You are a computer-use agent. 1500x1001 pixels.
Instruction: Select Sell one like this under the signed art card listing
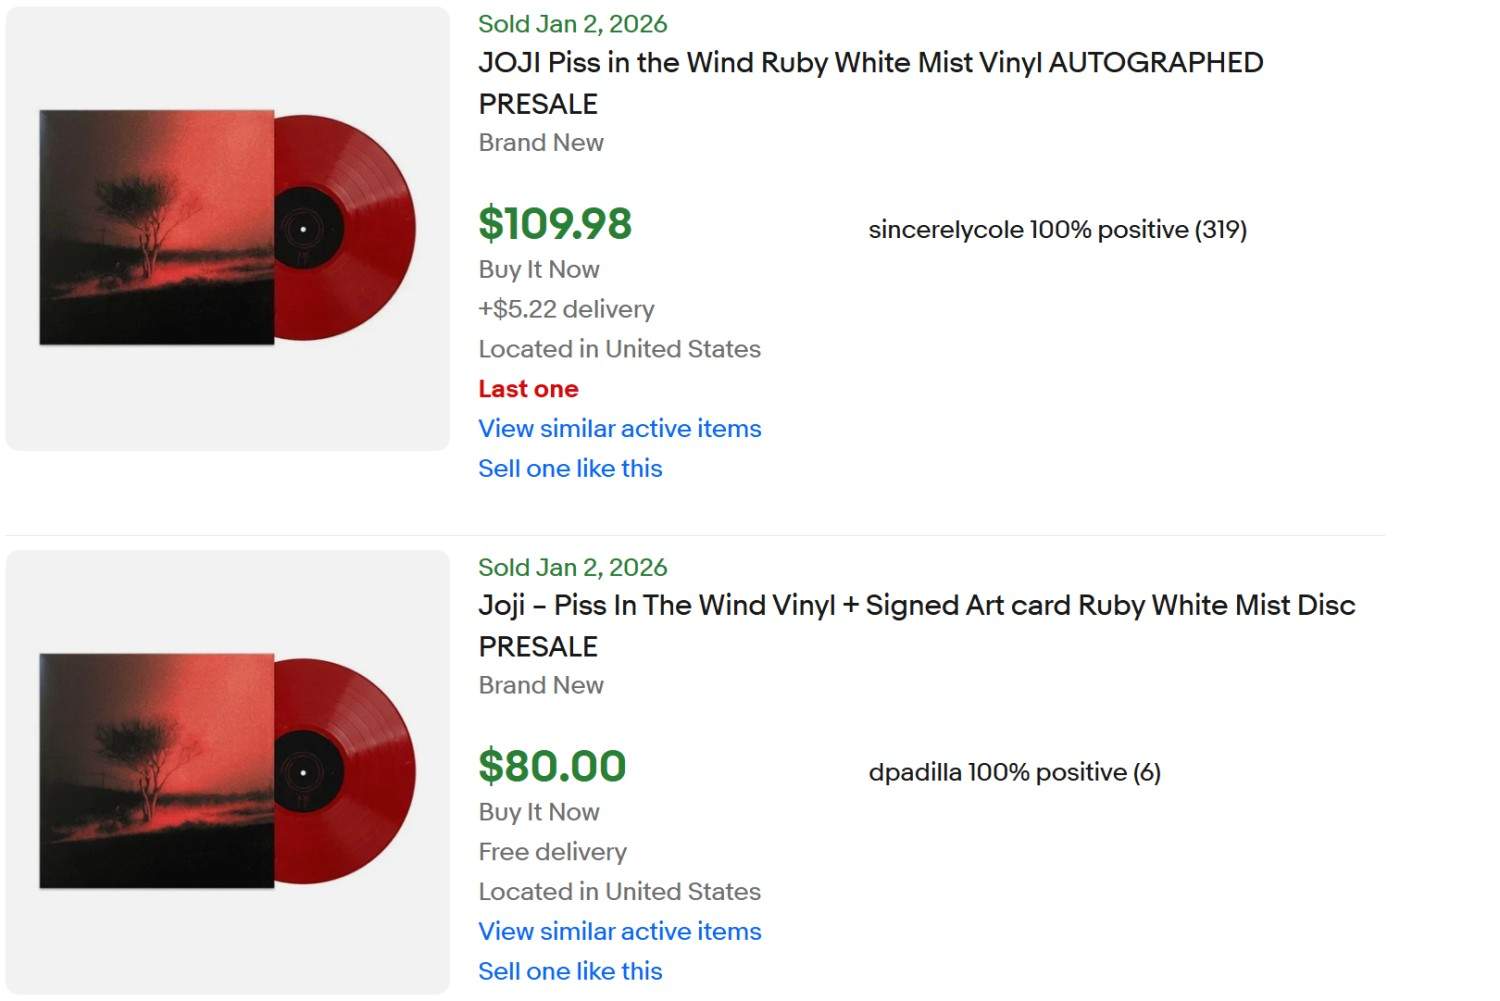pyautogui.click(x=570, y=970)
